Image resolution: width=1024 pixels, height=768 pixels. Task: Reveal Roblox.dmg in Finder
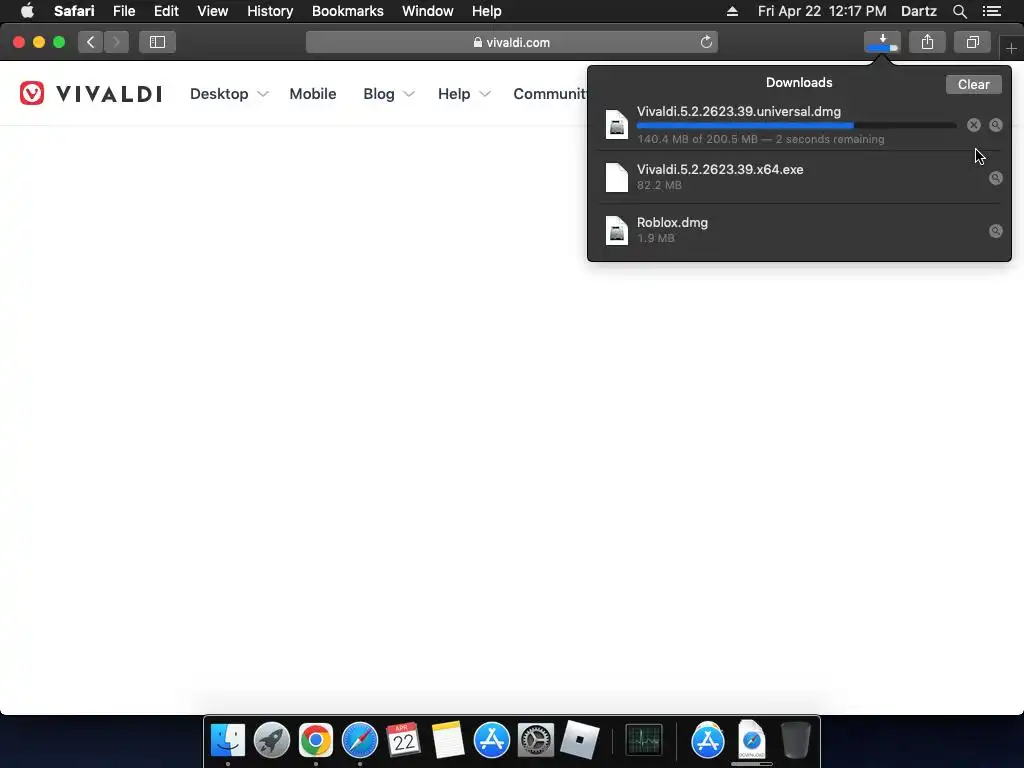point(995,231)
